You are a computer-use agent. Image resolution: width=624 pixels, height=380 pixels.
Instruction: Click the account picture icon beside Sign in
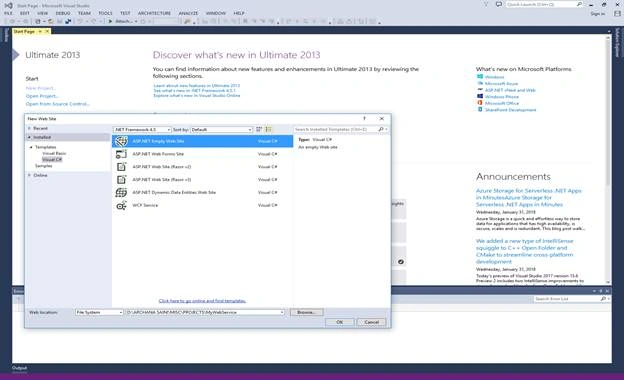[617, 14]
